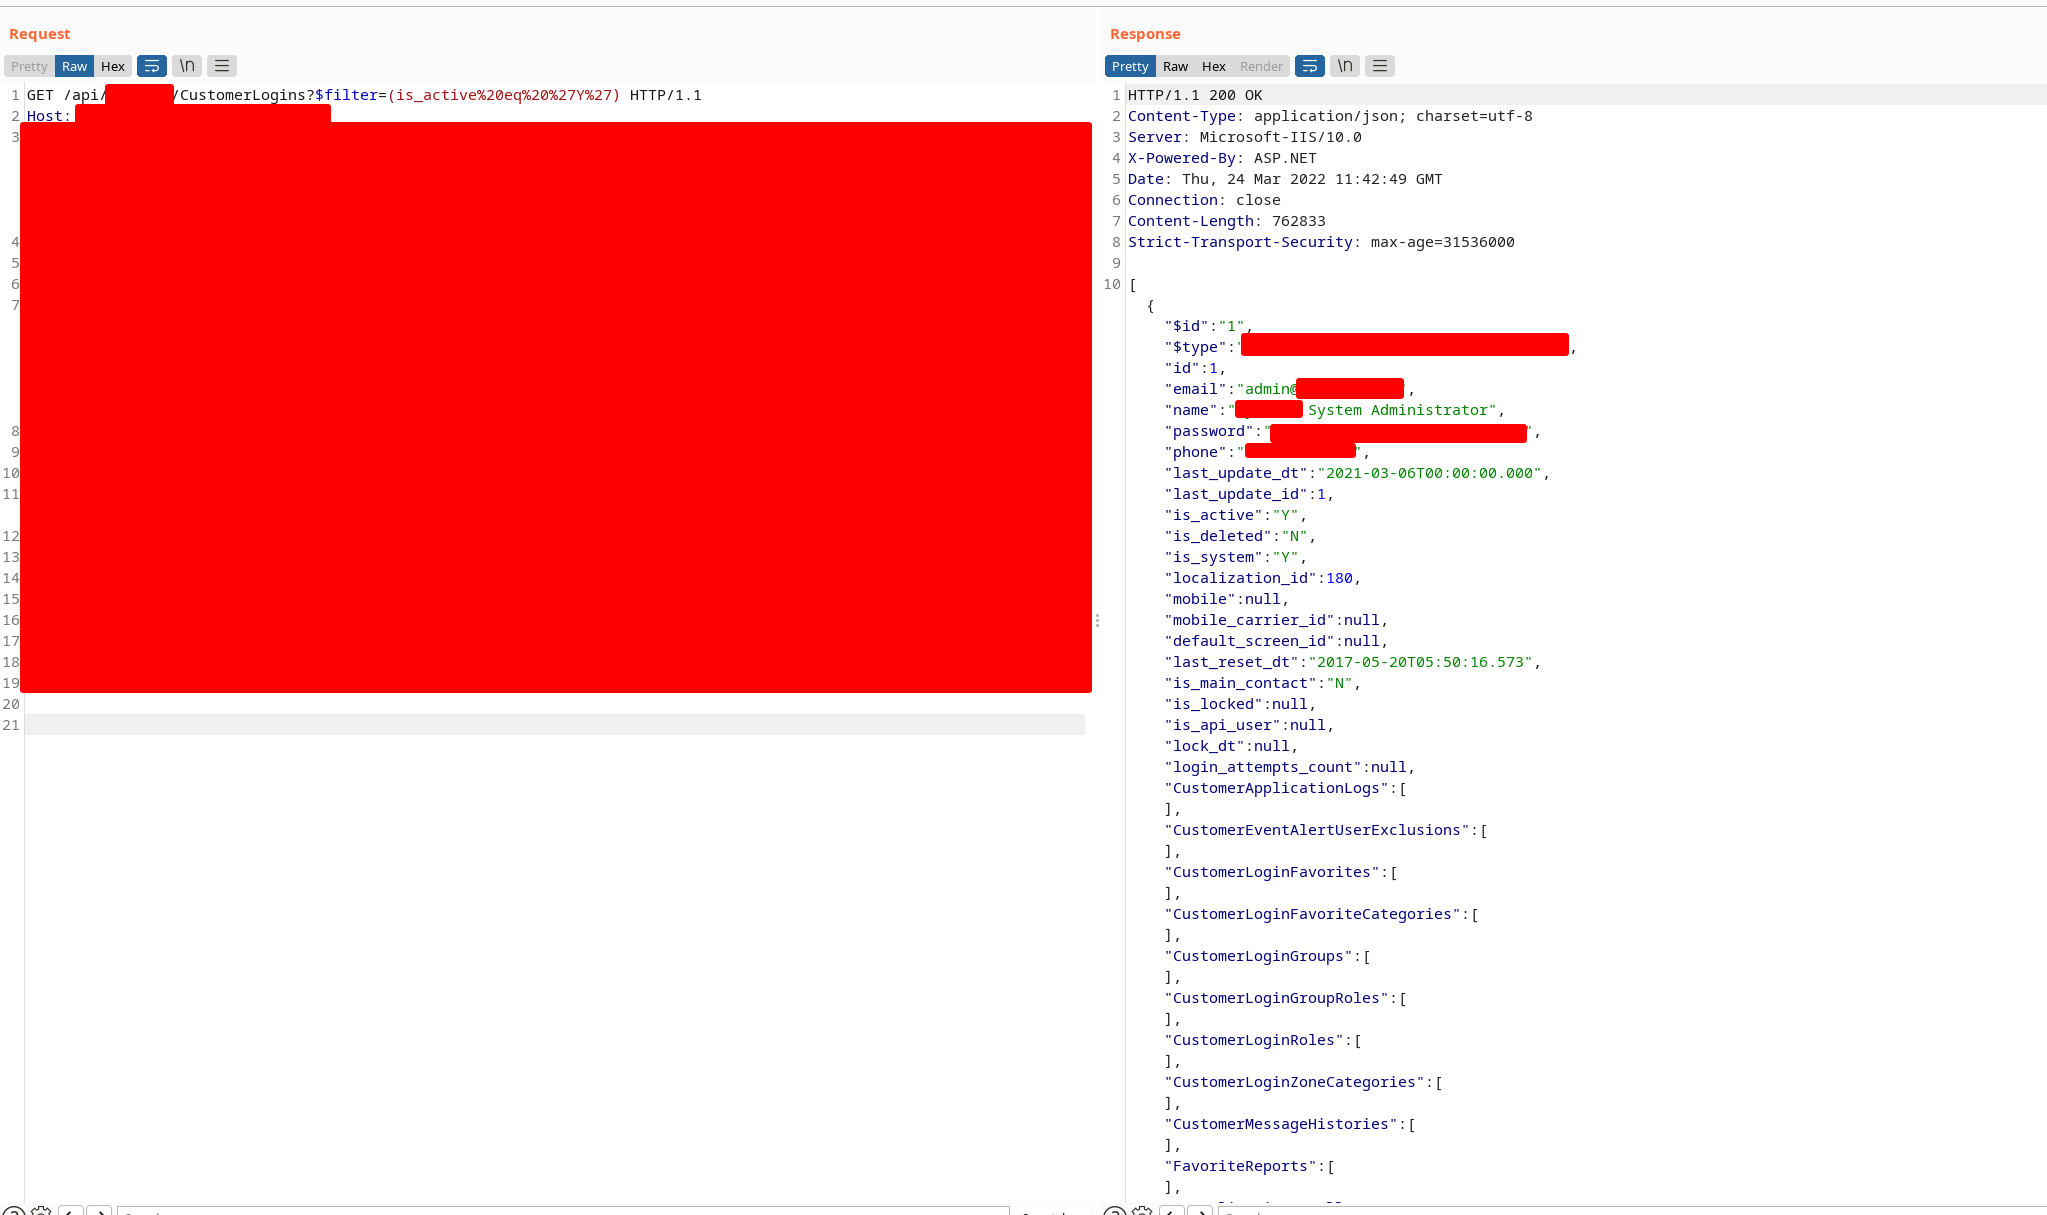This screenshot has height=1215, width=2047.
Task: Click the next match arrow below the Request panel
Action: (99, 1211)
